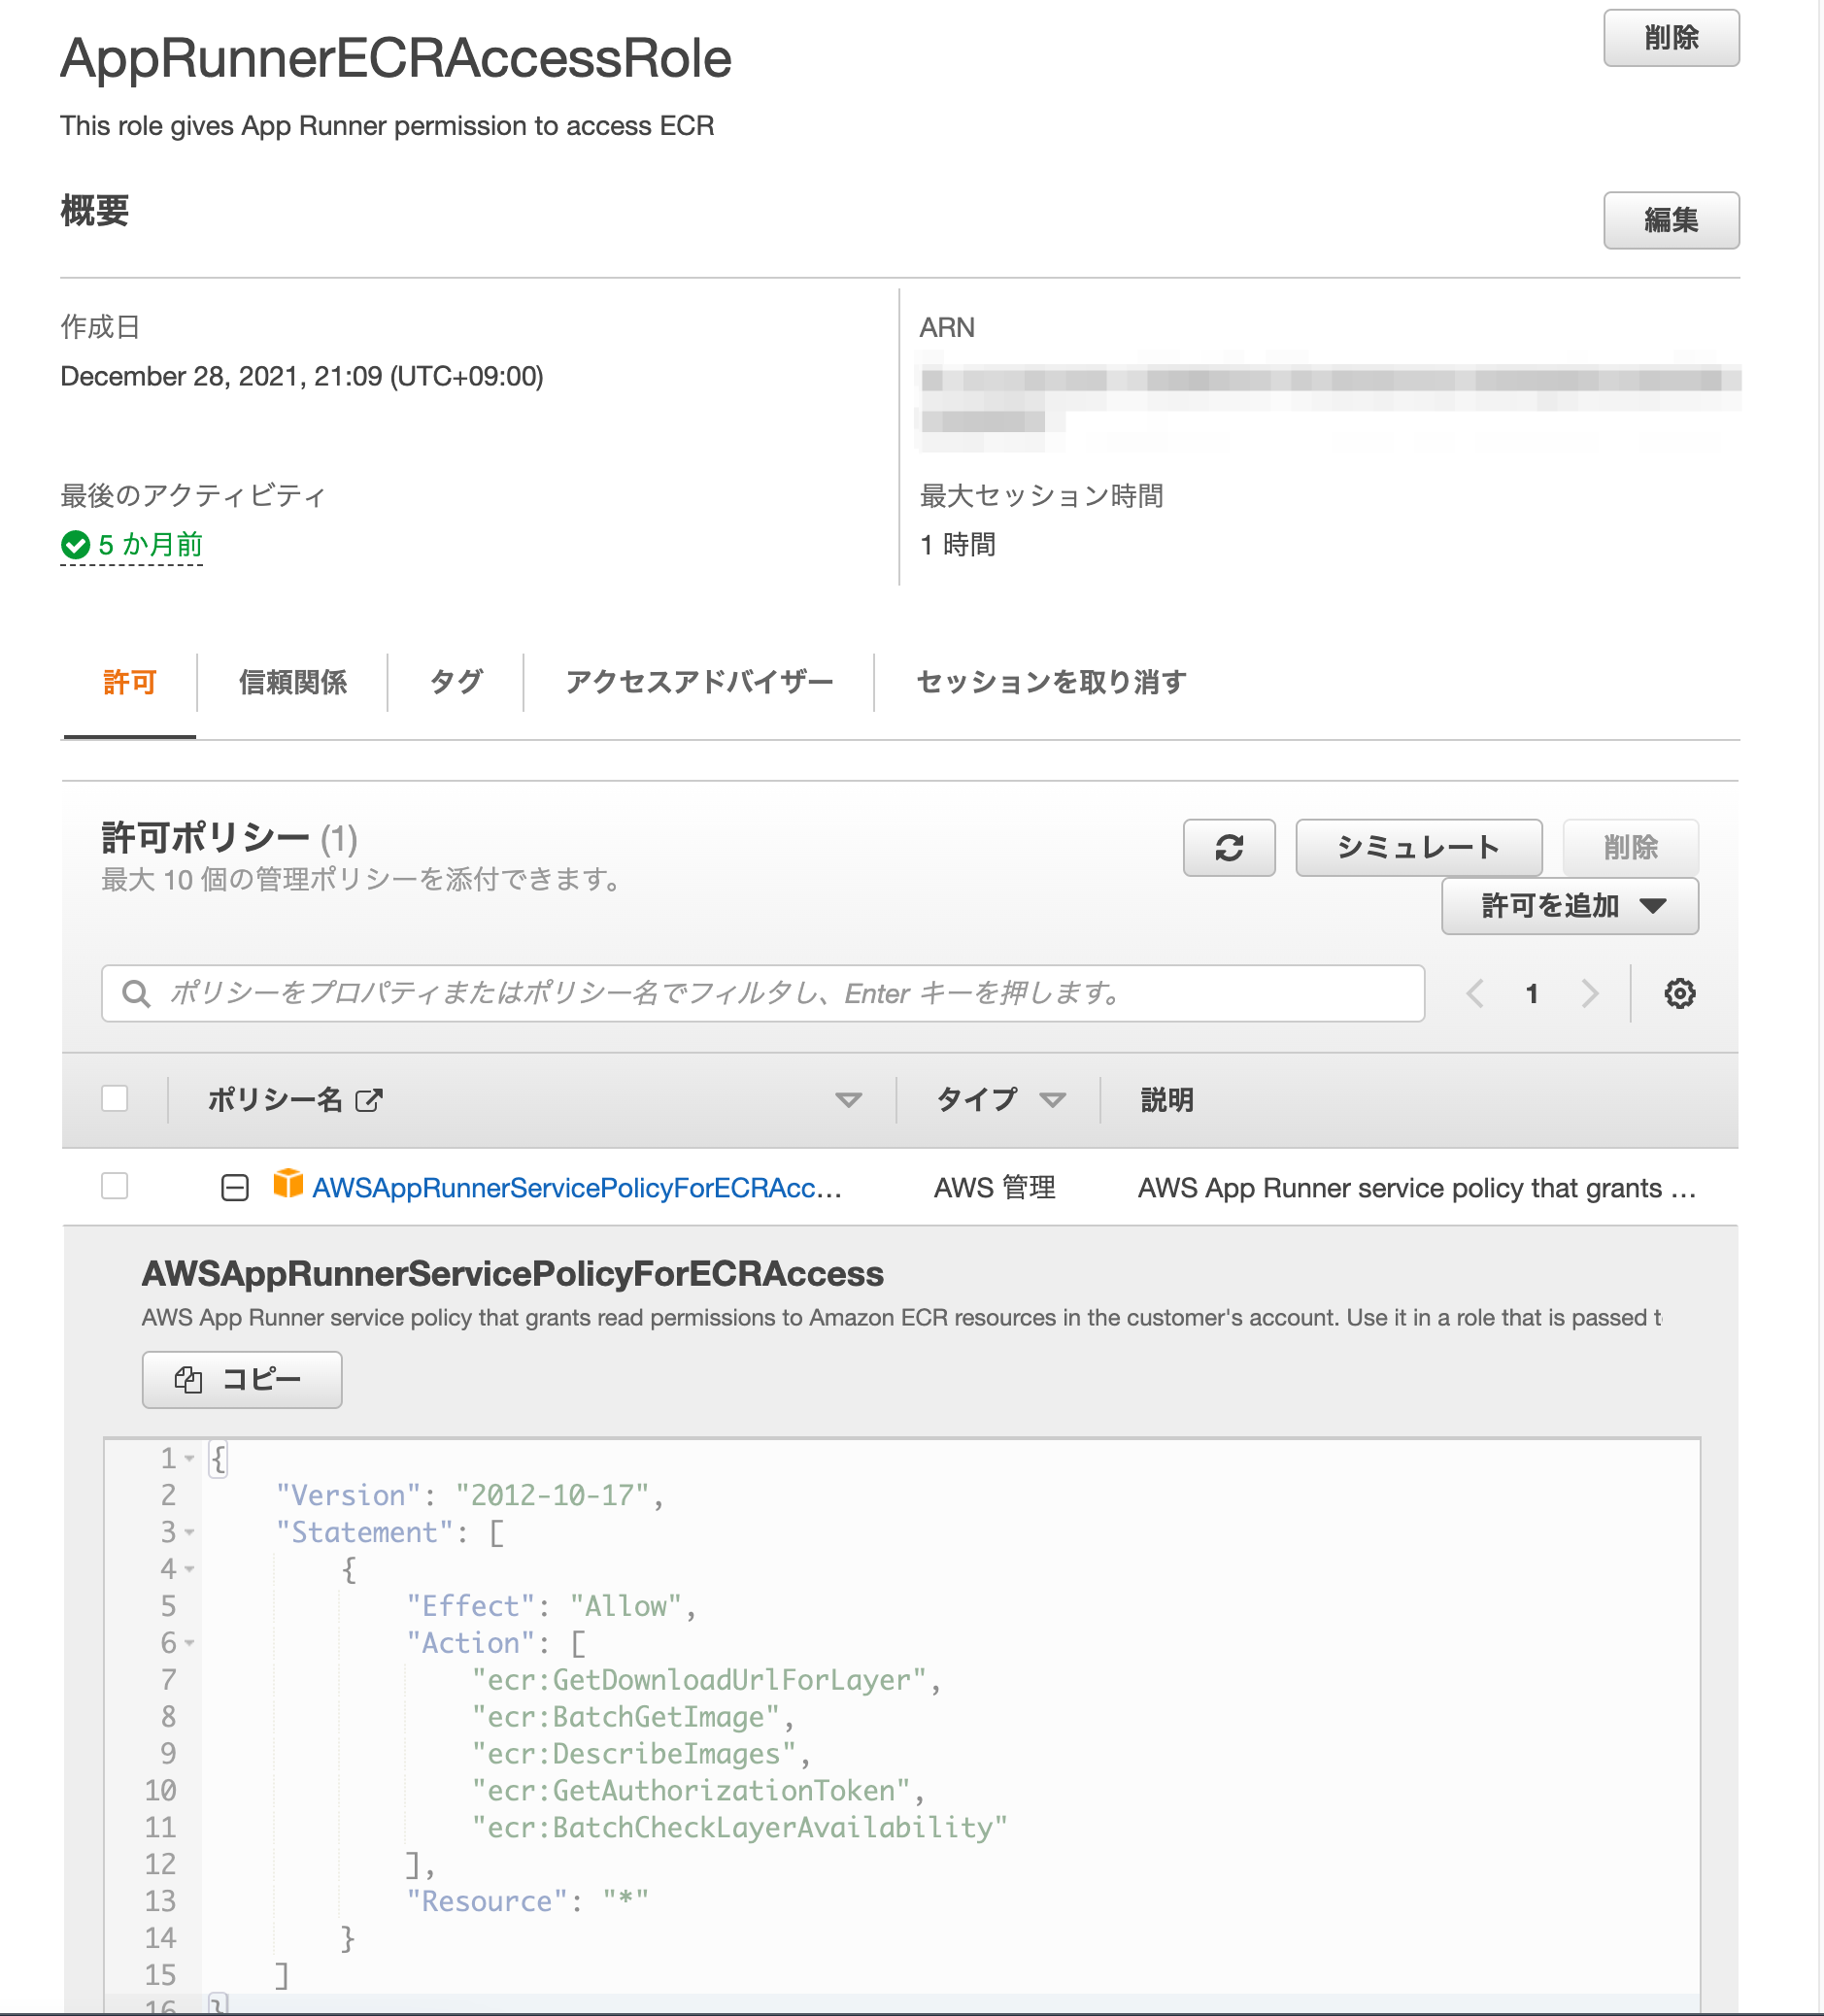
Task: Click the シミュレート button
Action: [x=1418, y=848]
